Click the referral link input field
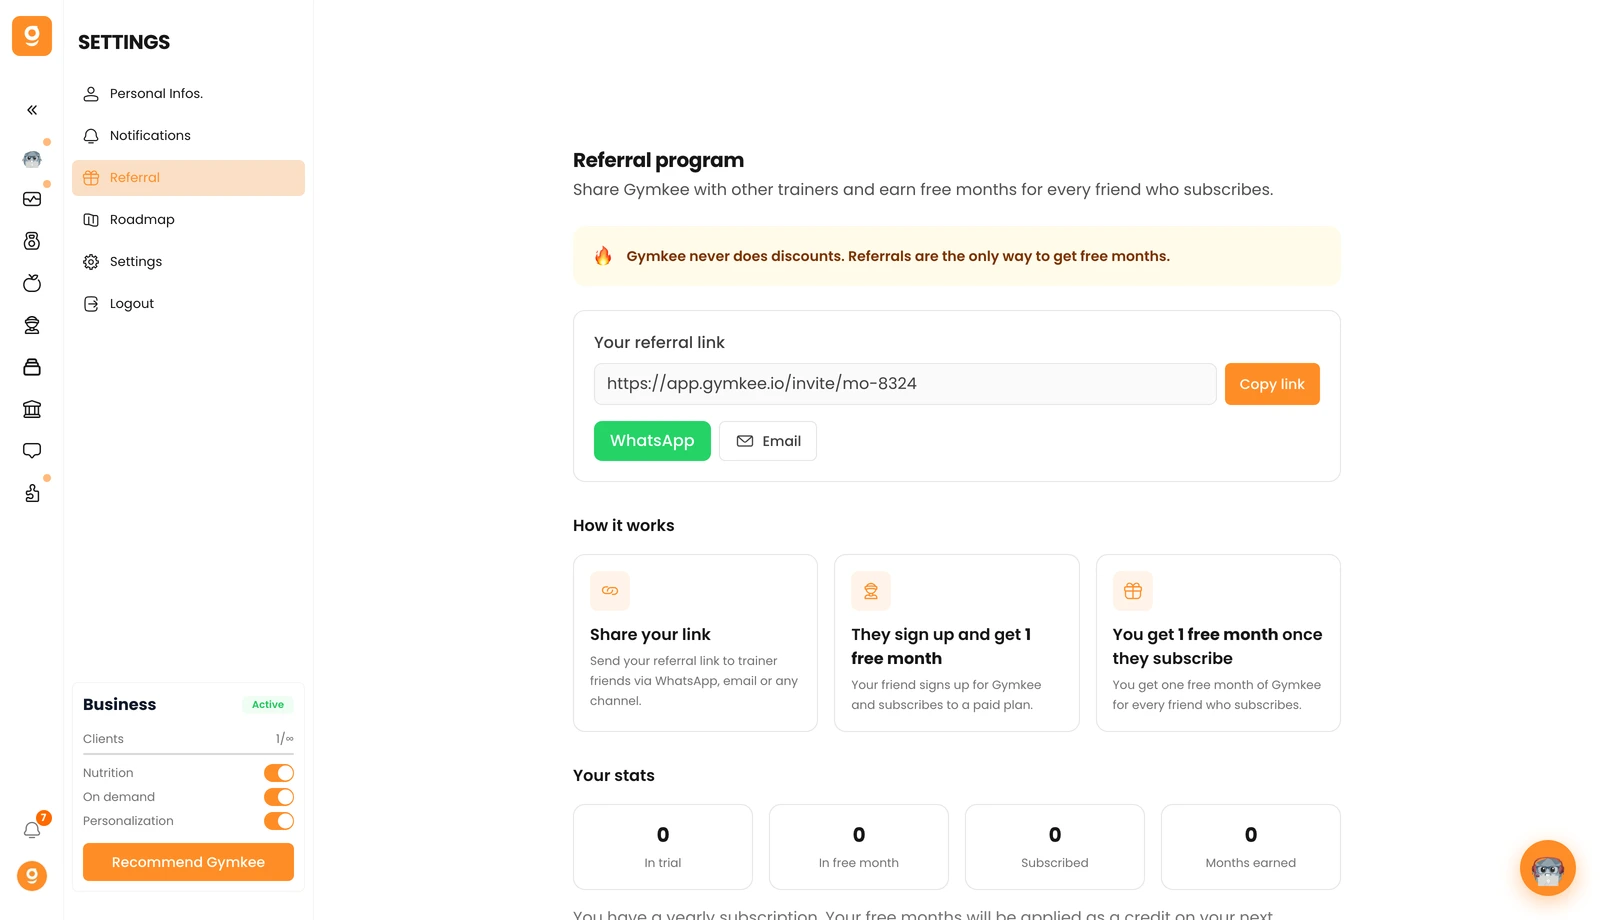This screenshot has height=920, width=1600. point(905,384)
